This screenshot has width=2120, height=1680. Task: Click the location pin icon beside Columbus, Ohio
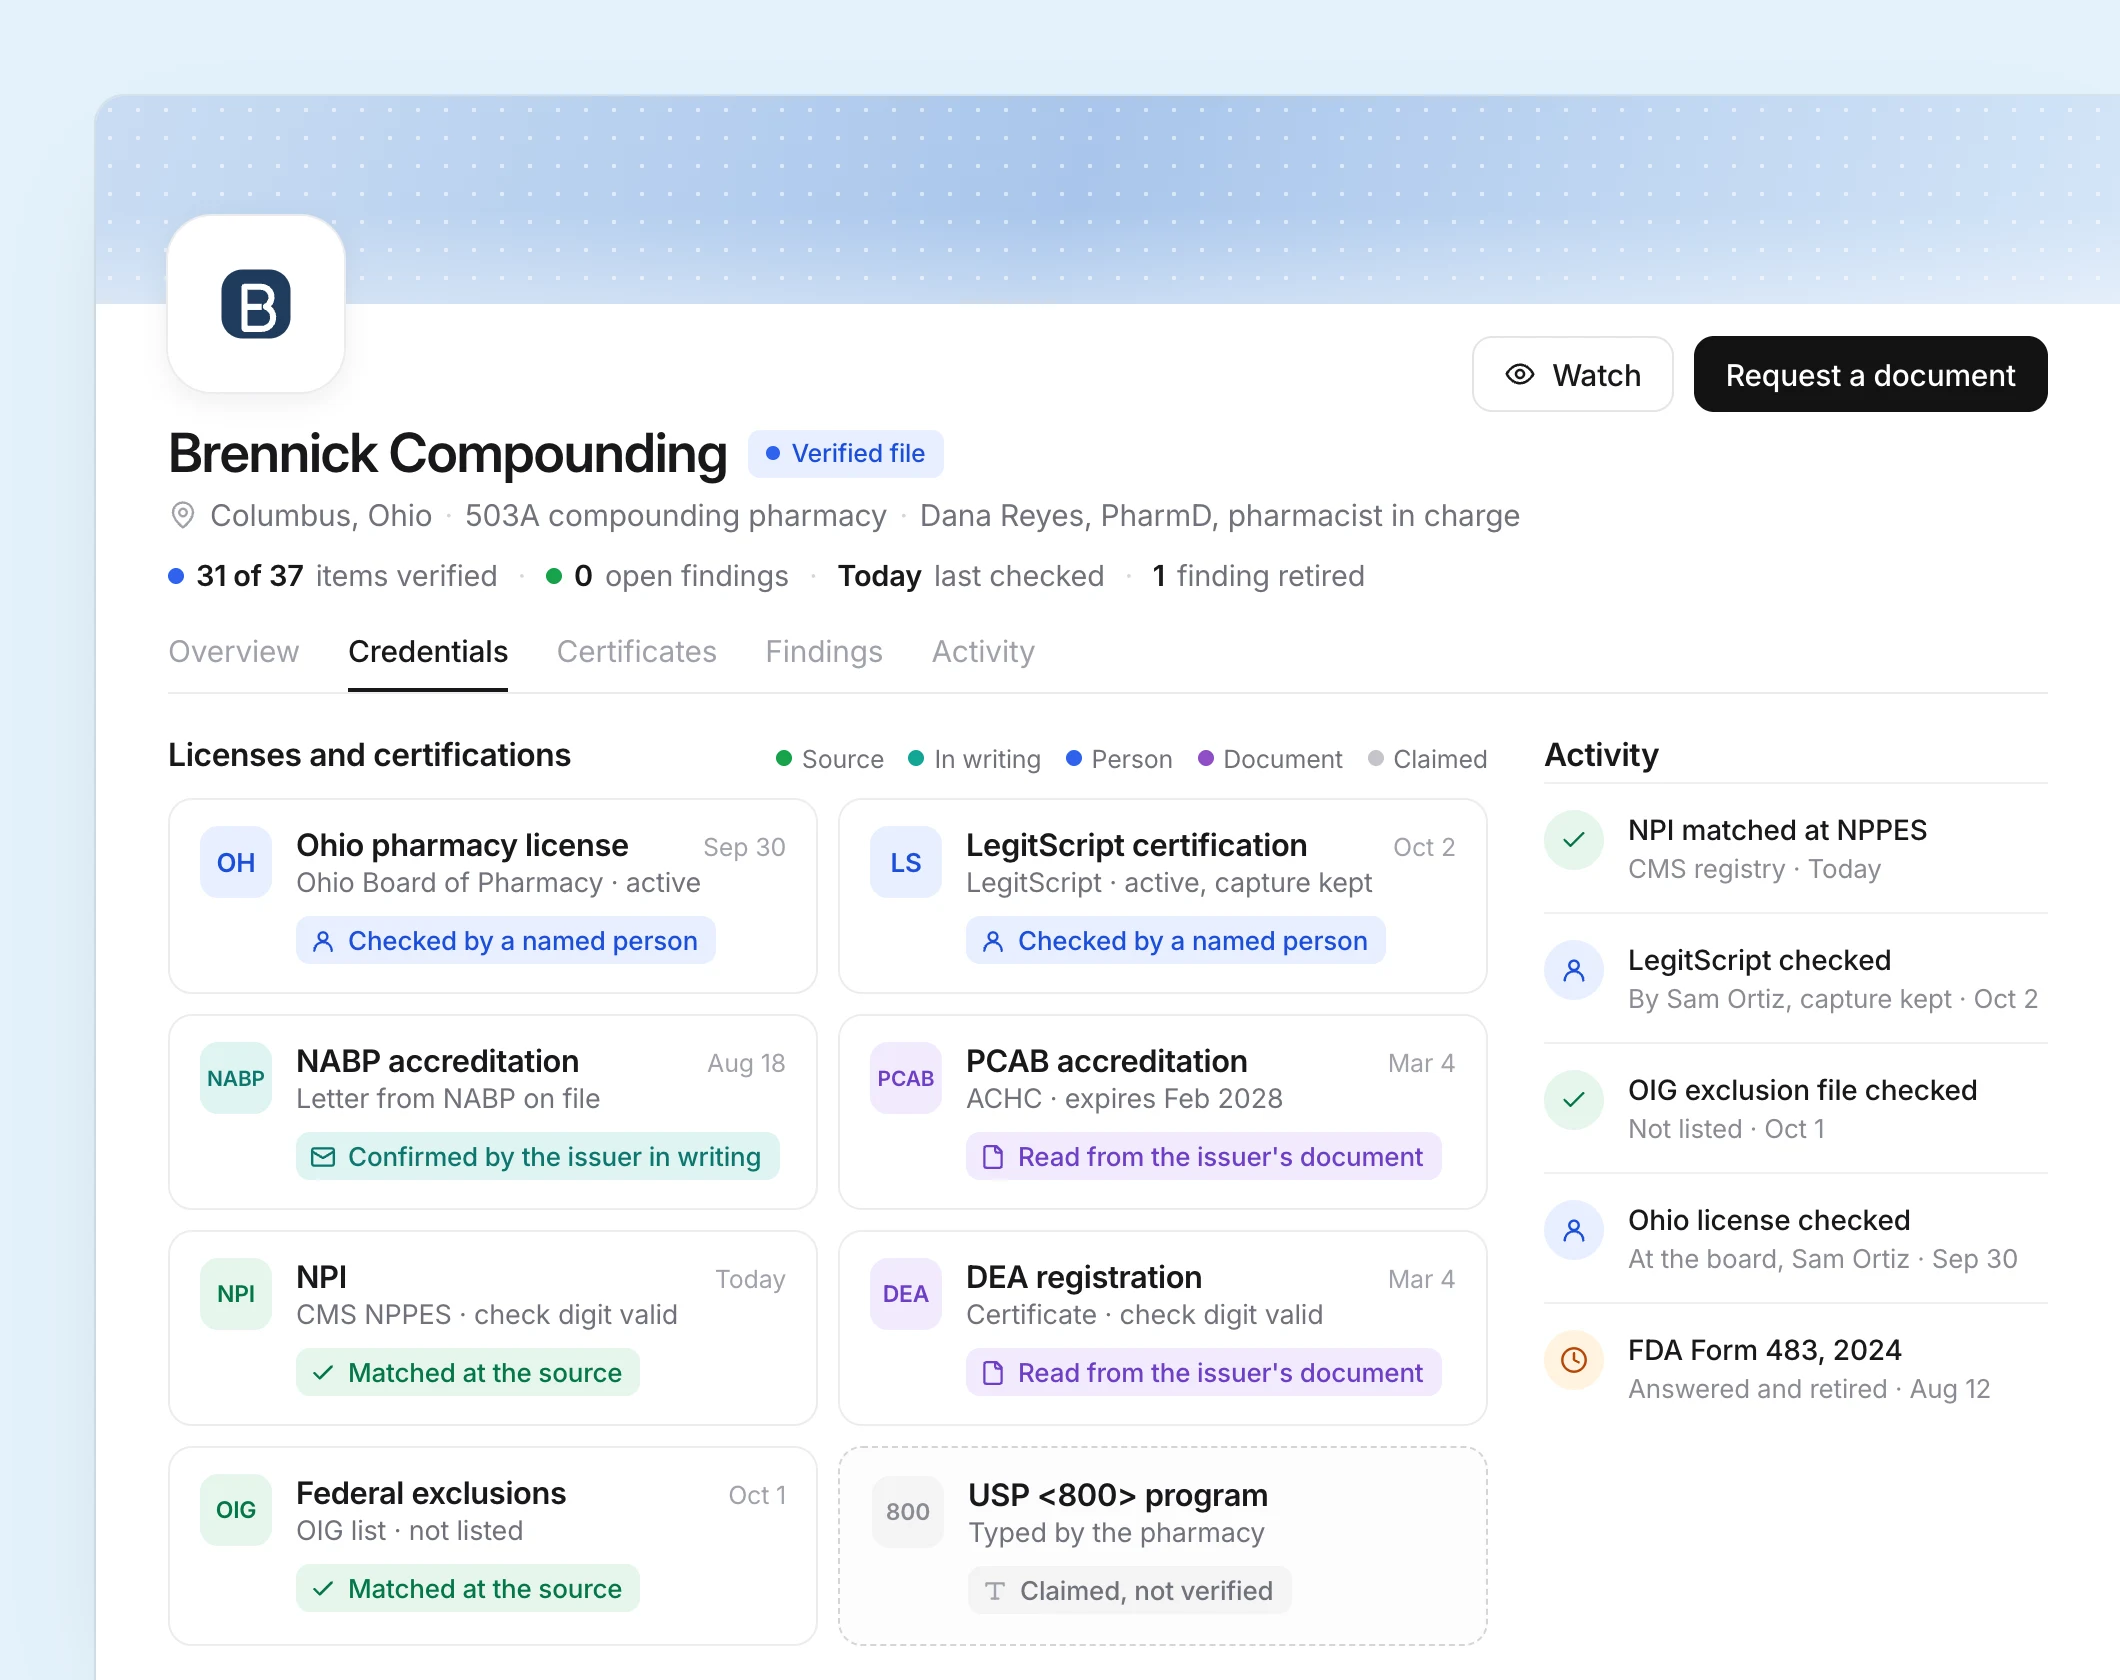[182, 515]
